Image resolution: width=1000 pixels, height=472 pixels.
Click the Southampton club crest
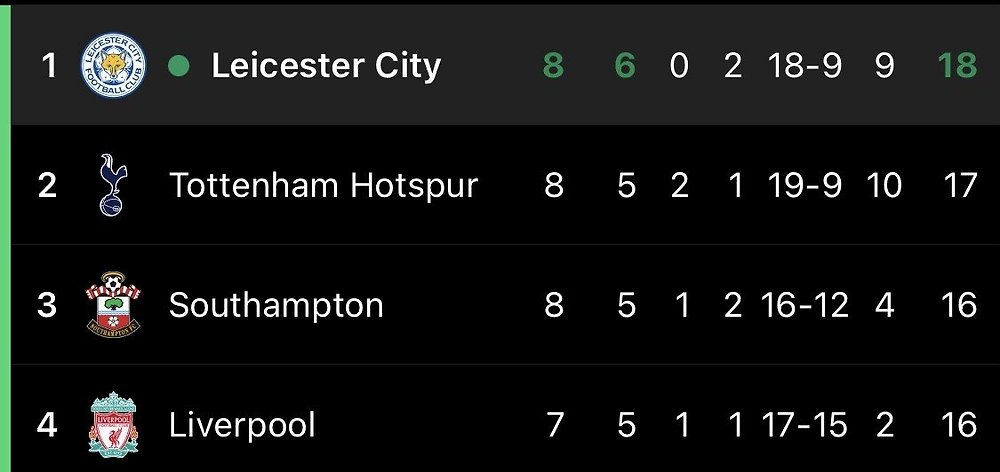pyautogui.click(x=112, y=305)
